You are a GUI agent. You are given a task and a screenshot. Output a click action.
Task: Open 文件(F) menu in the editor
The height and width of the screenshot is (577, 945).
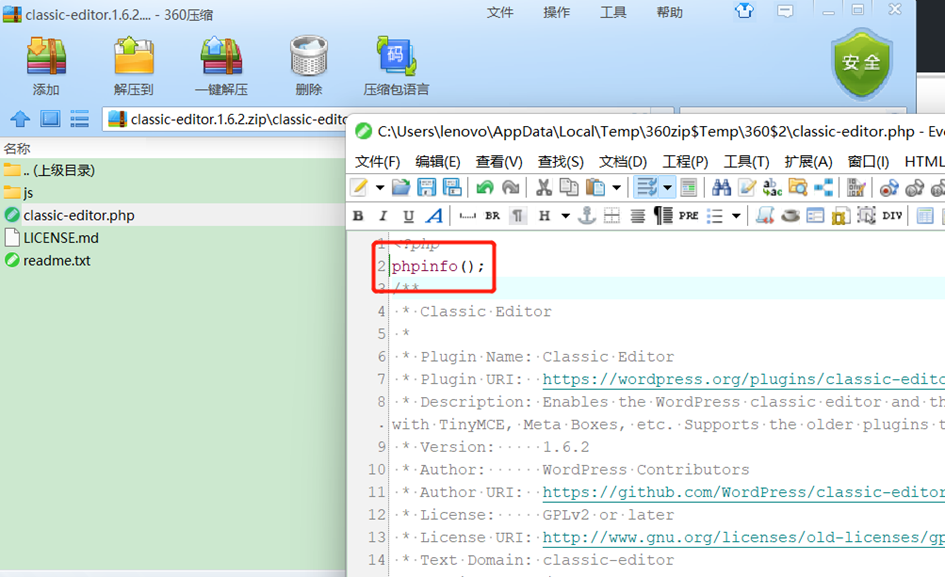(377, 162)
